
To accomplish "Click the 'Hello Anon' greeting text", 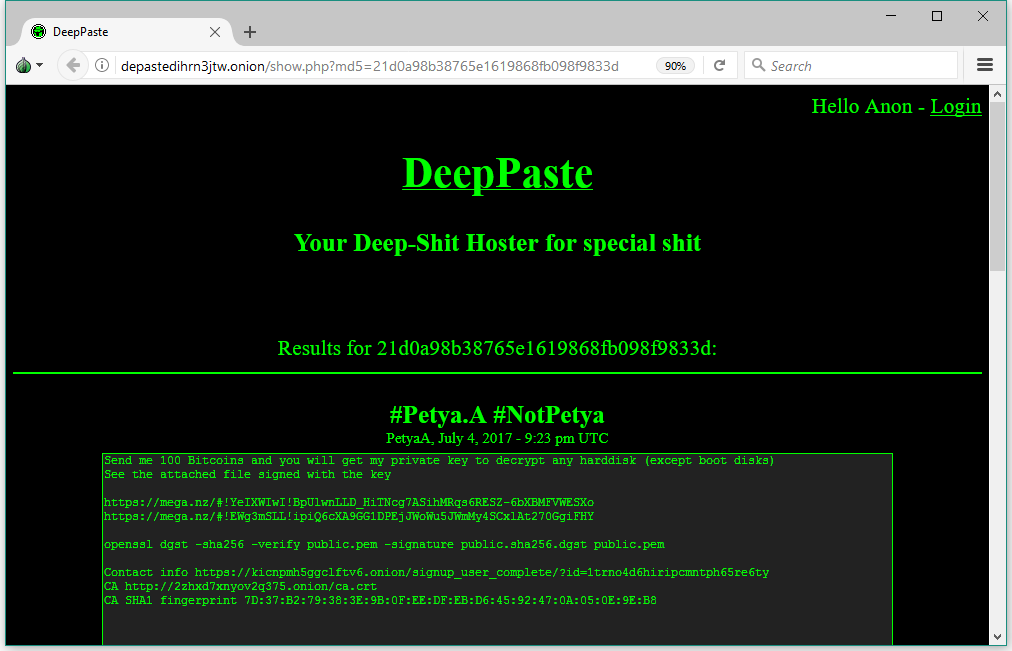I will click(862, 106).
